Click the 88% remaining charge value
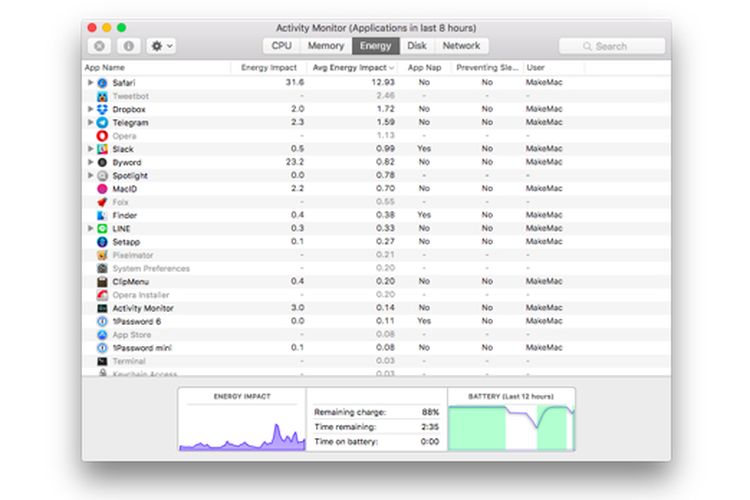The width and height of the screenshot is (750, 500). click(x=430, y=412)
